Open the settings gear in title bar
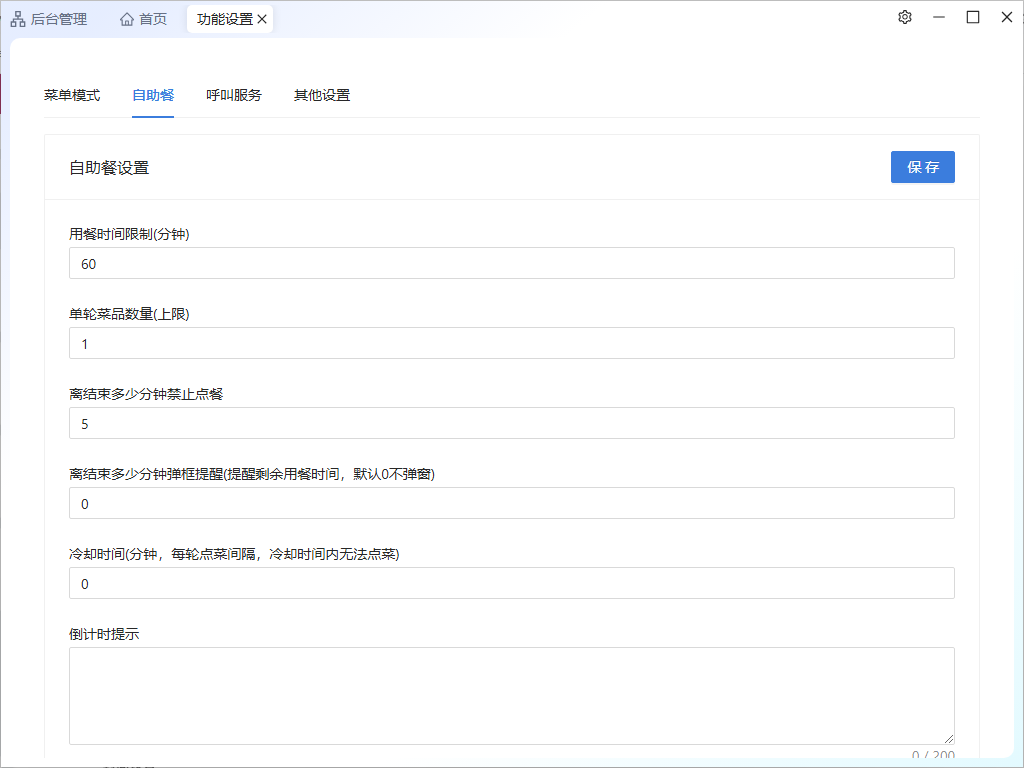Image resolution: width=1024 pixels, height=768 pixels. (x=905, y=17)
